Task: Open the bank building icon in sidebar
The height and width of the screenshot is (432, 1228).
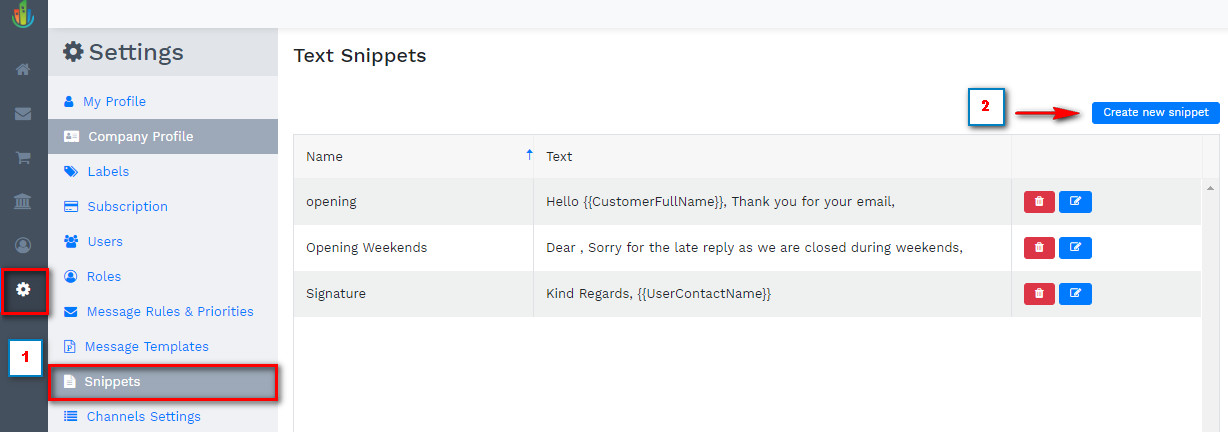Action: (x=23, y=202)
